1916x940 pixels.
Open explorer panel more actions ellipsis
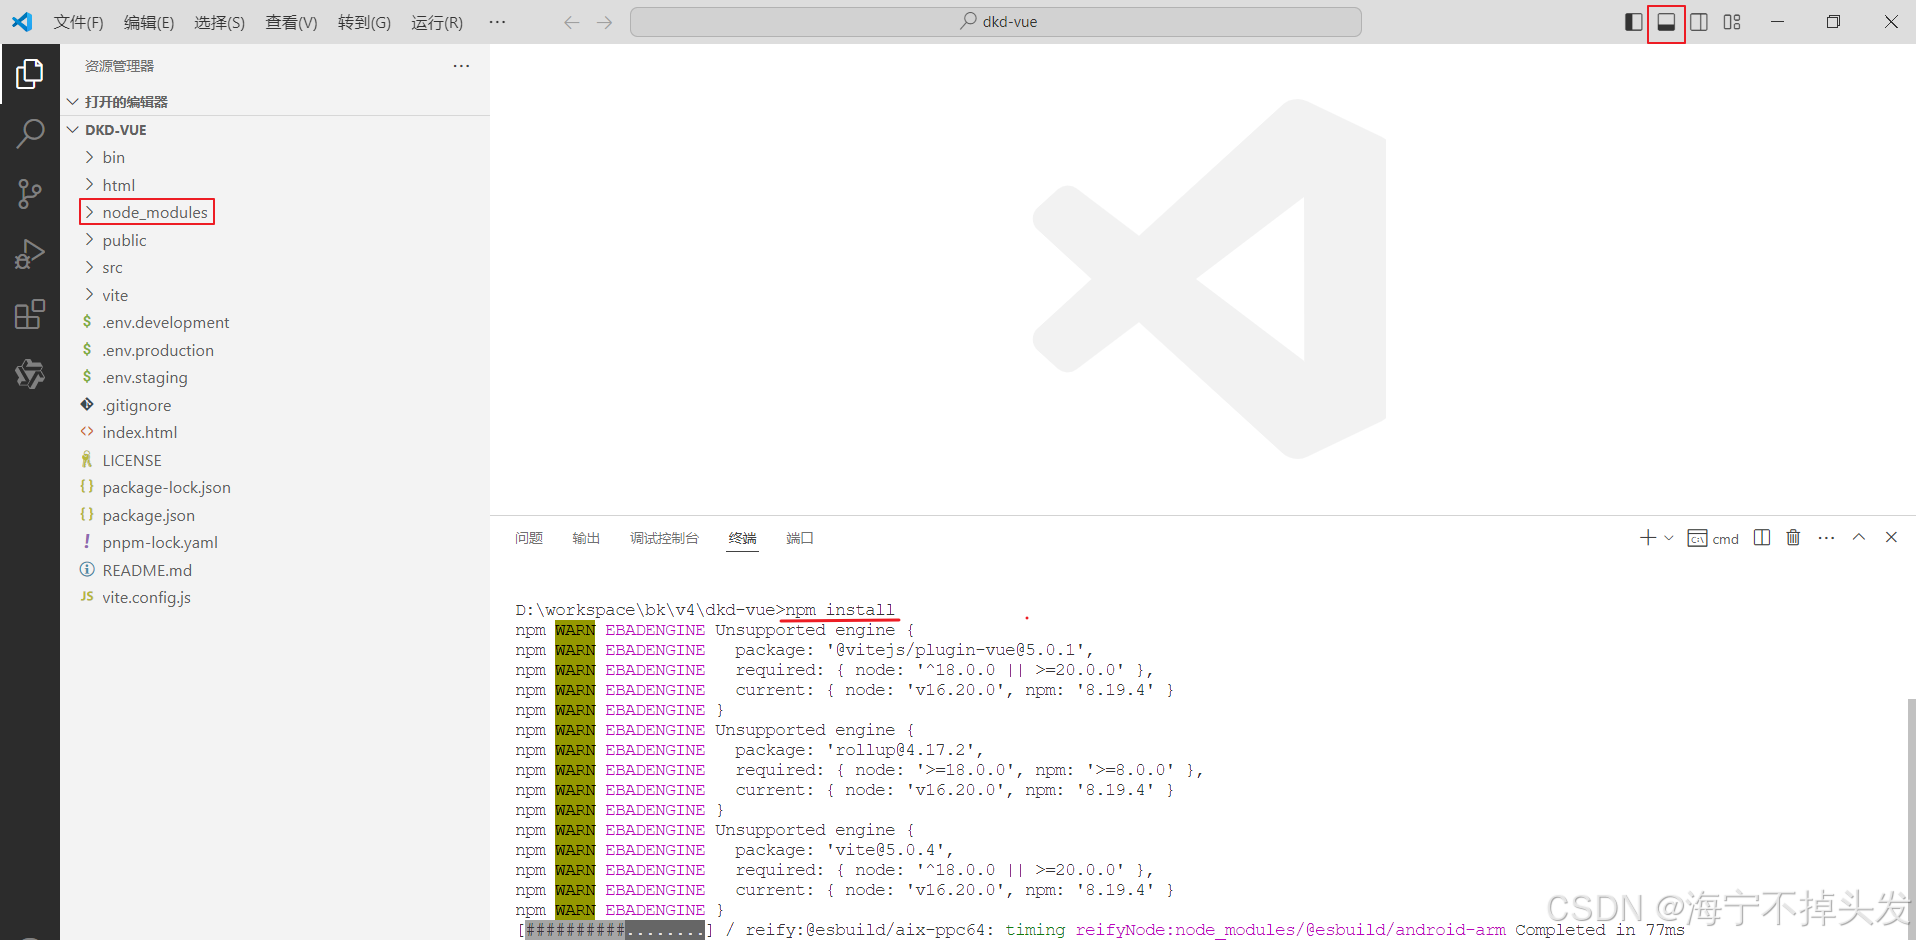[461, 66]
